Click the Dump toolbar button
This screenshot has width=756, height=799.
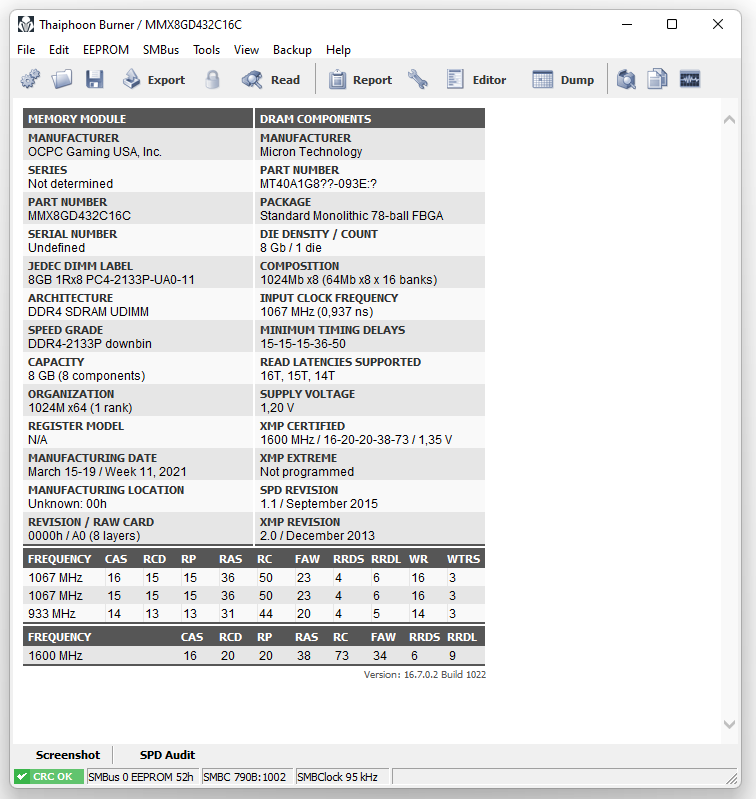coord(563,79)
